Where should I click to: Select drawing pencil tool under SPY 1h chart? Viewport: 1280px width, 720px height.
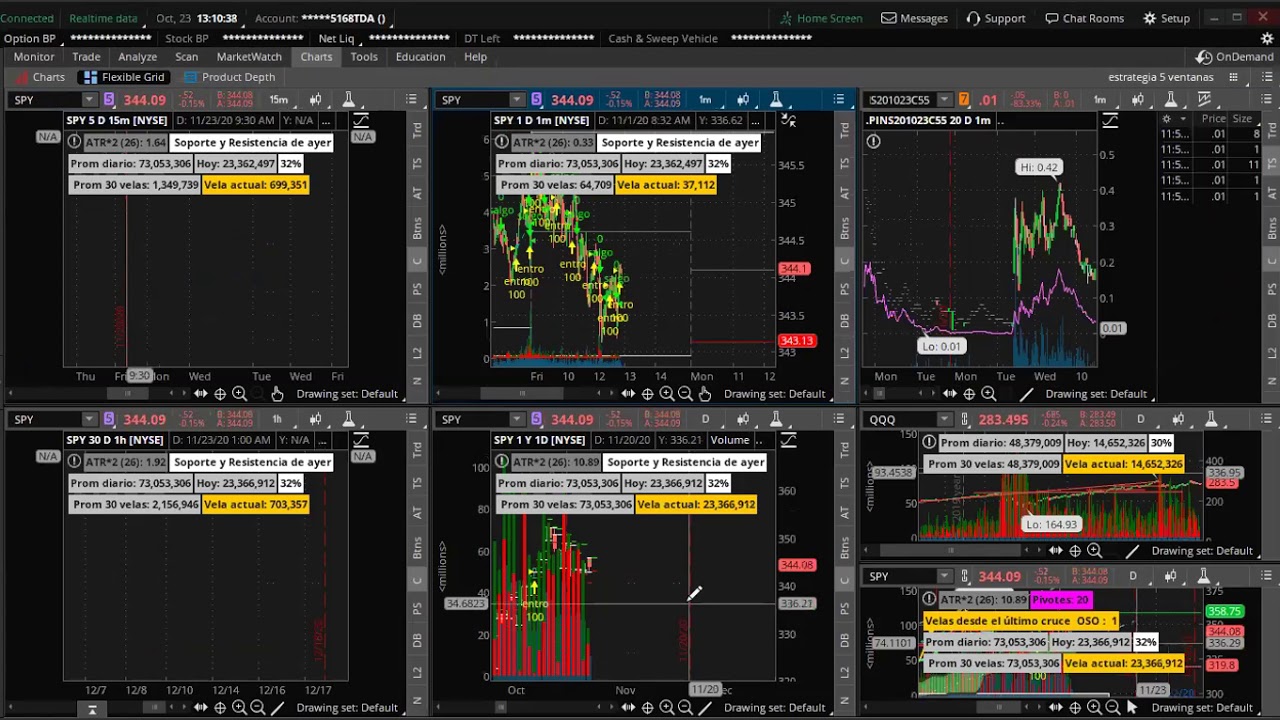click(x=277, y=708)
